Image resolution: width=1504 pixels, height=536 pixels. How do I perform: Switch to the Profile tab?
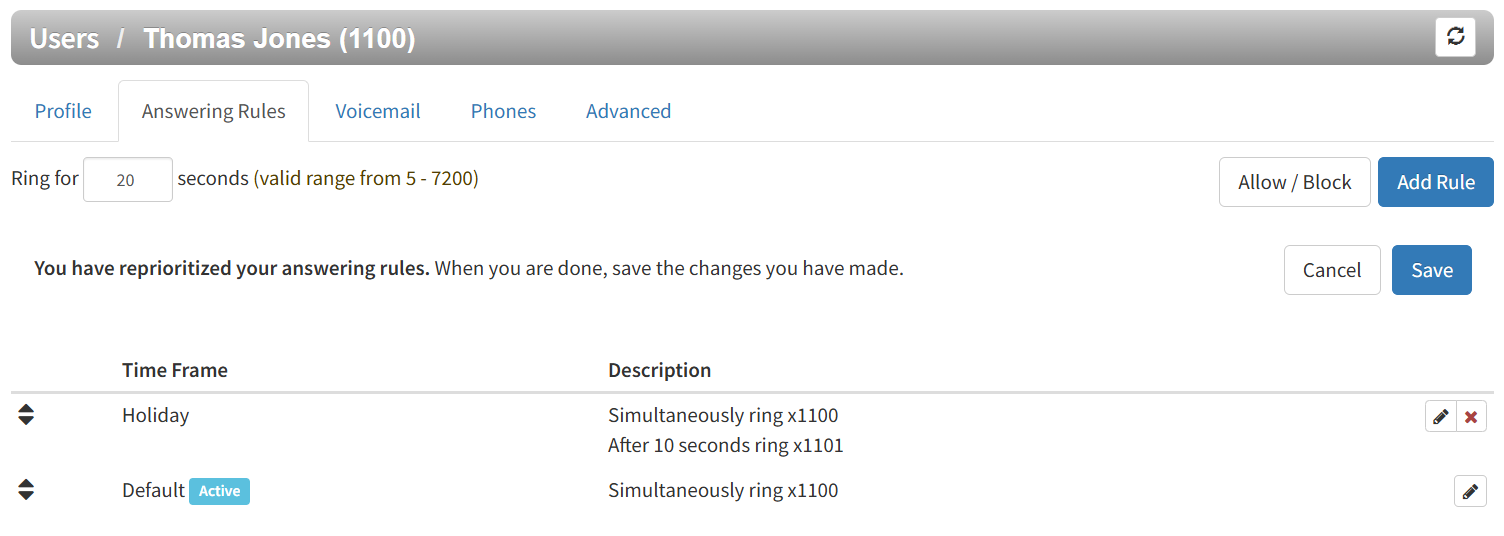coord(63,111)
